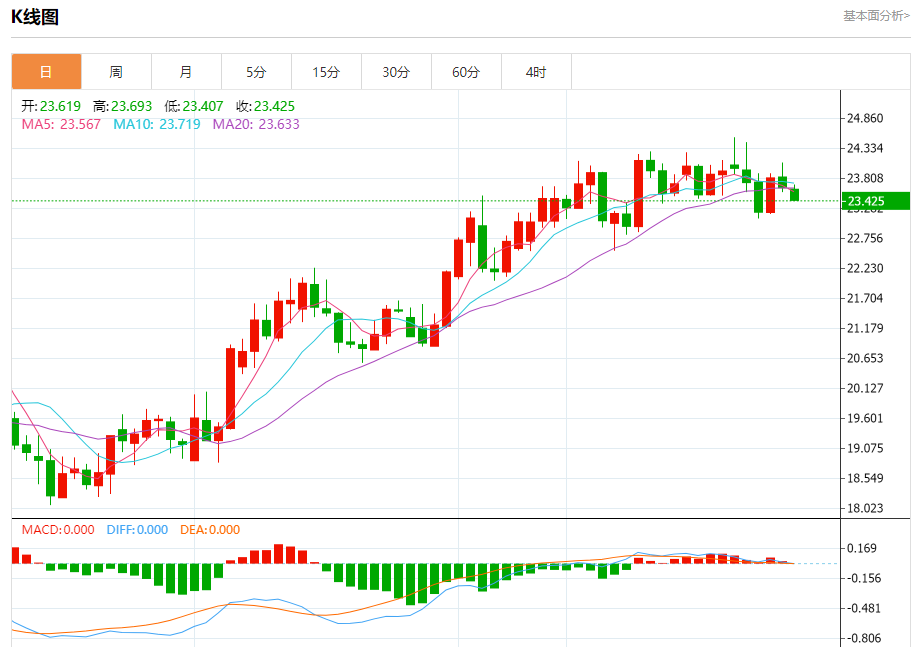Image resolution: width=912 pixels, height=647 pixels.
Task: Open the 60分 interval tab
Action: (x=466, y=72)
